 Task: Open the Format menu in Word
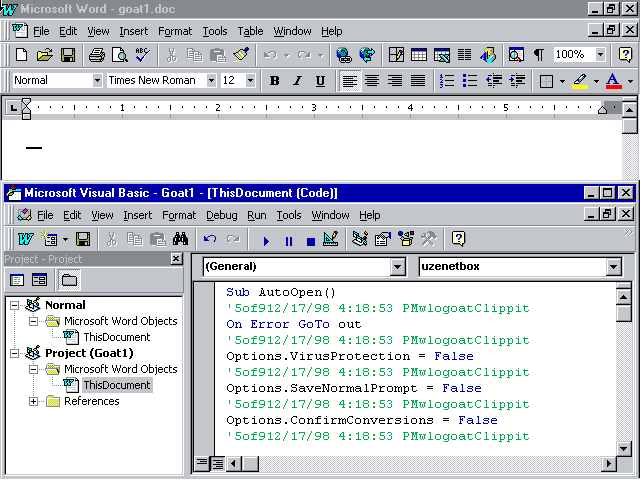tap(175, 31)
